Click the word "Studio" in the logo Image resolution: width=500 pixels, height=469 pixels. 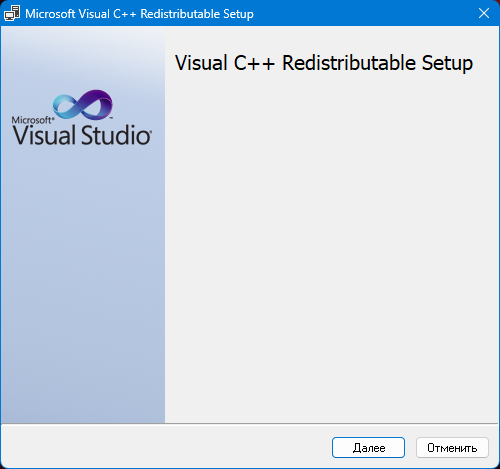(116, 135)
